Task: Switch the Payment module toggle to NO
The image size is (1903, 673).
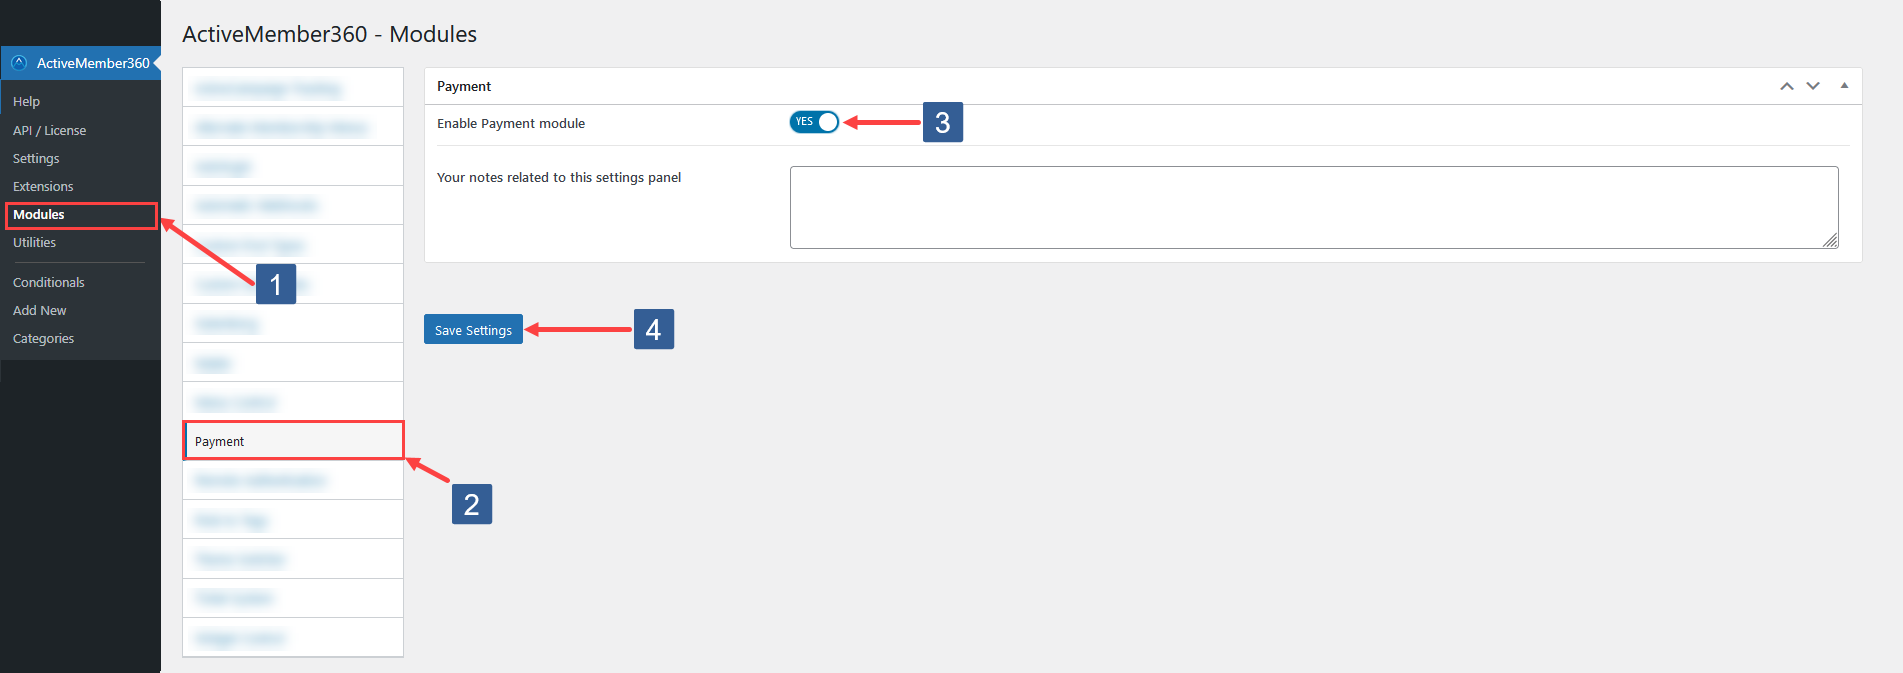Action: click(814, 121)
